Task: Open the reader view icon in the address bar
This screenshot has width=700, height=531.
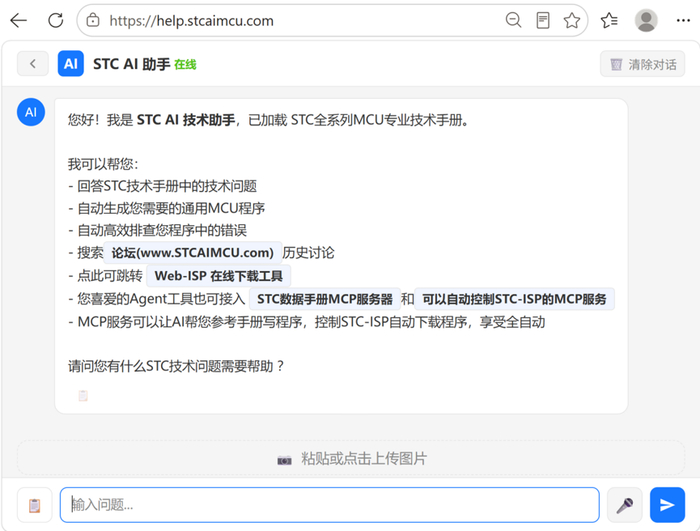Action: [542, 21]
